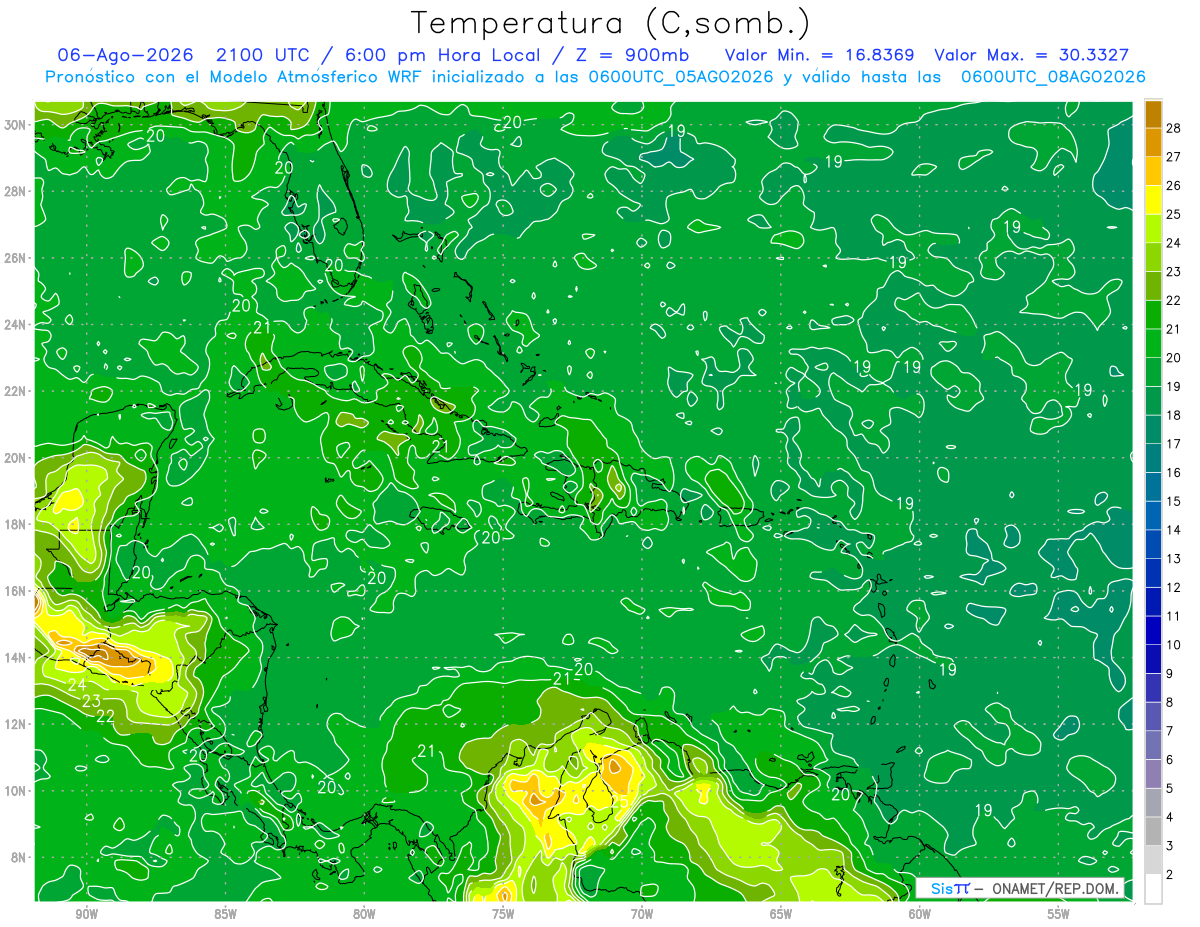Click legend value "25" on color bar
Image resolution: width=1200 pixels, height=927 pixels.
(x=1174, y=215)
